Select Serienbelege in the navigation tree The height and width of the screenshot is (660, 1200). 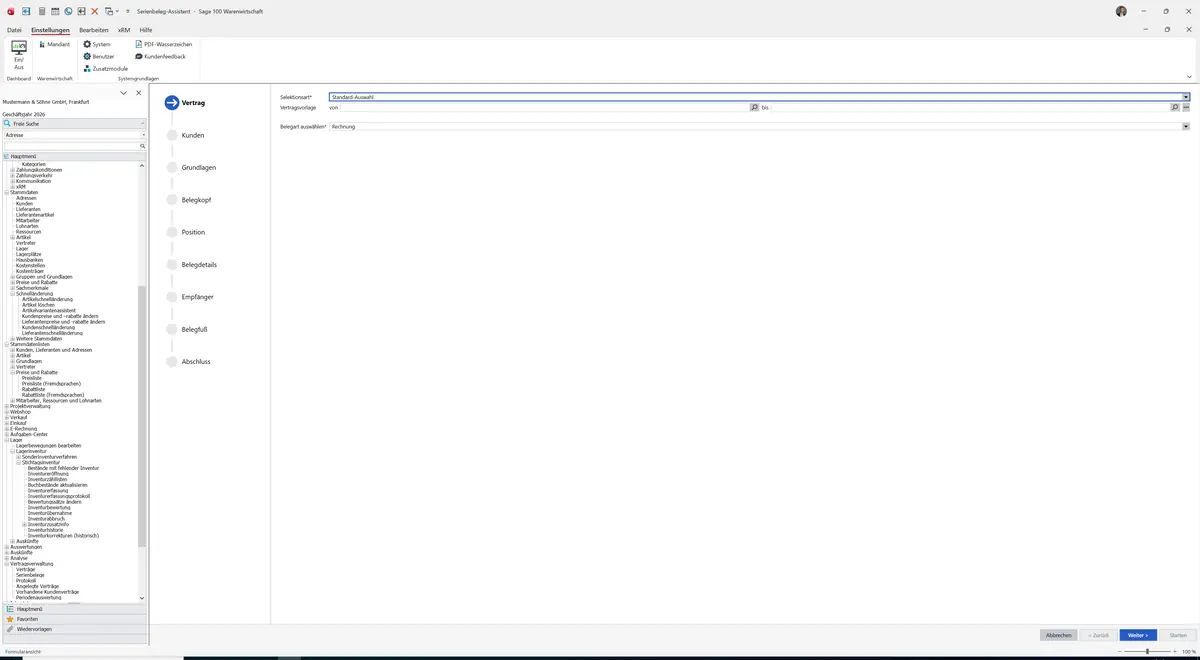[x=30, y=575]
